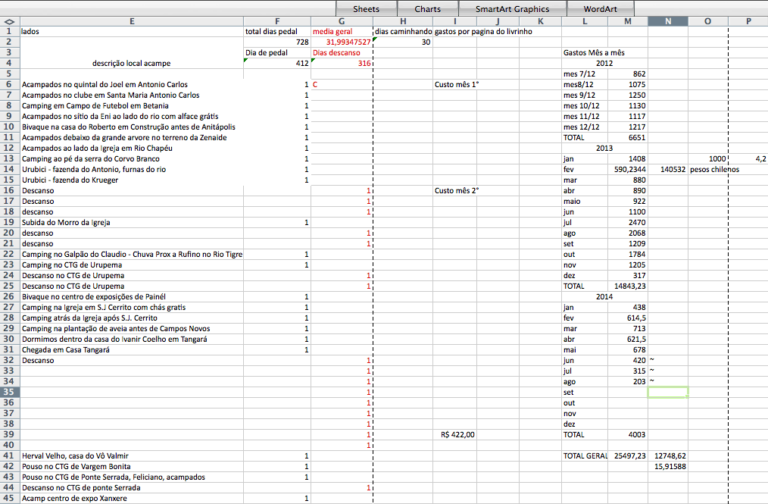Click the 'Custo mês 1°' cell
768x504 pixels.
(457, 85)
